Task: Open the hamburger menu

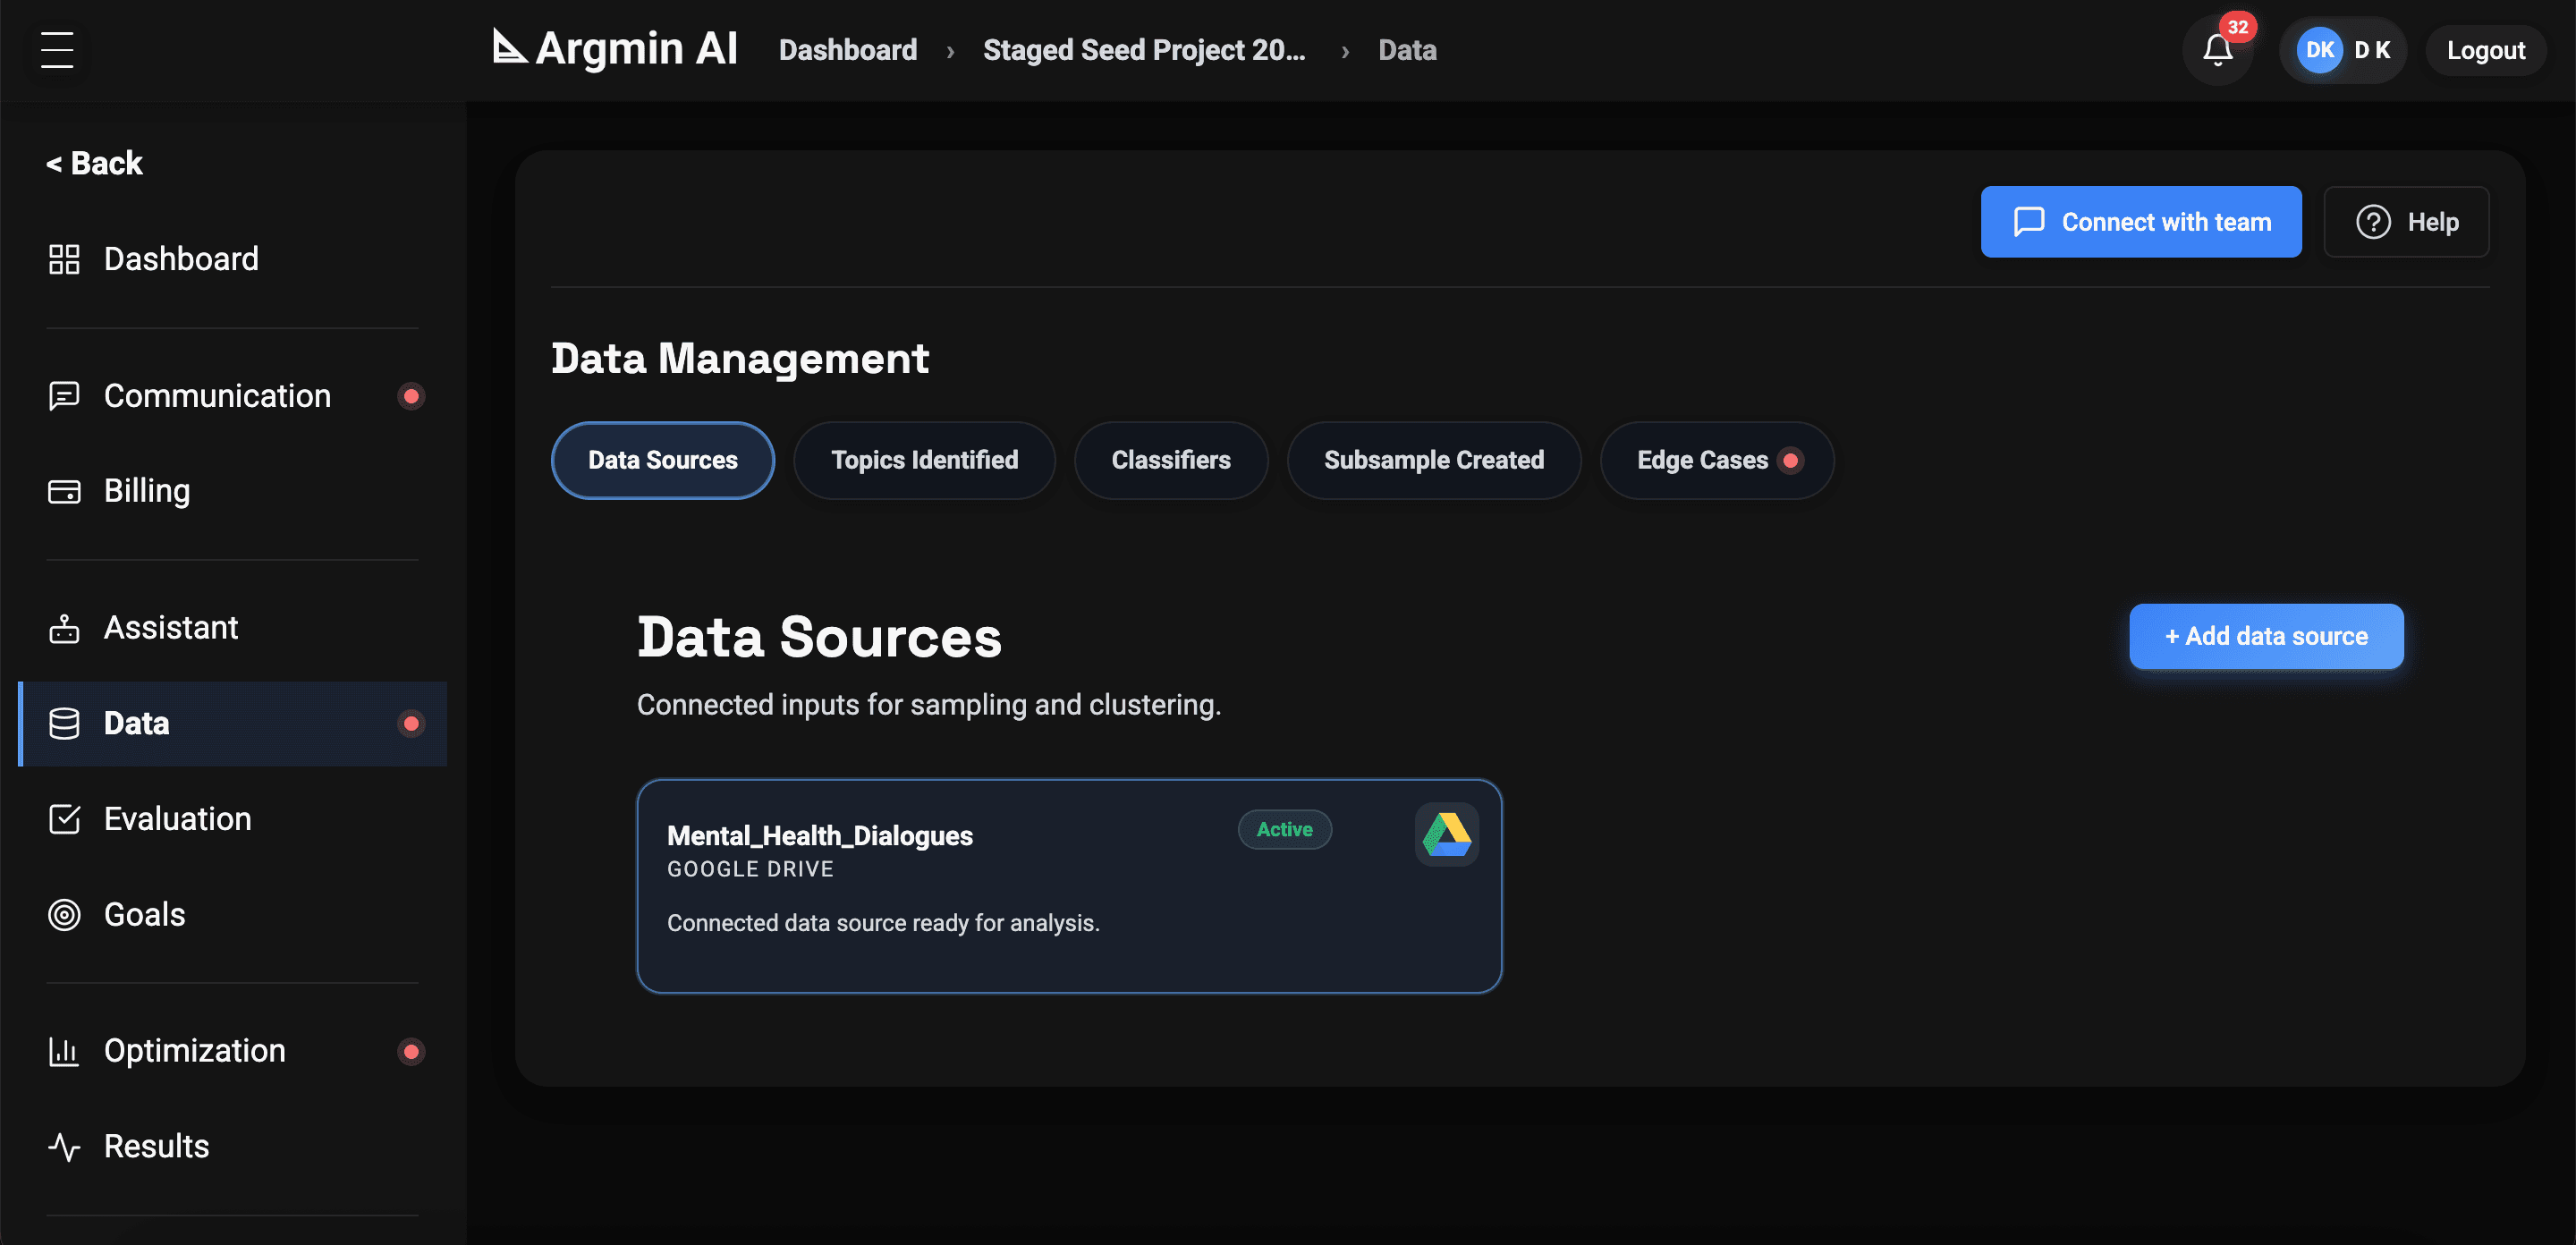Action: tap(56, 50)
